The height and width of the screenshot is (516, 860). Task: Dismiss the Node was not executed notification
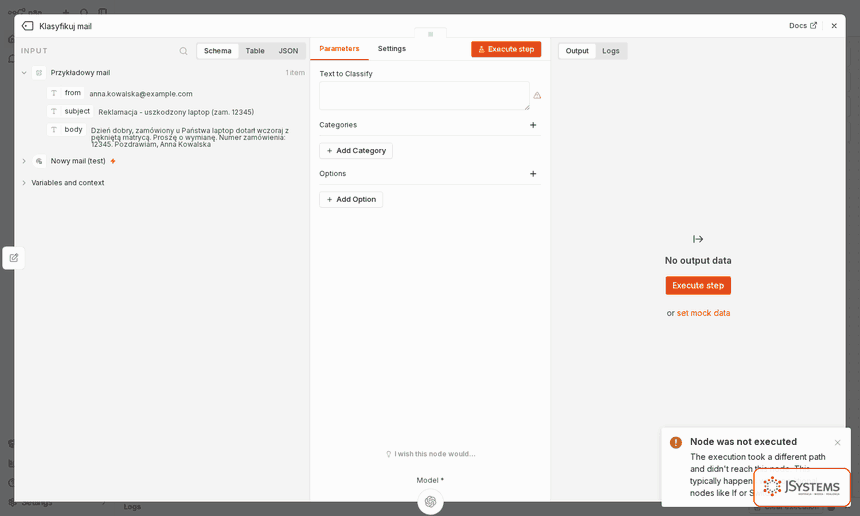(x=838, y=443)
